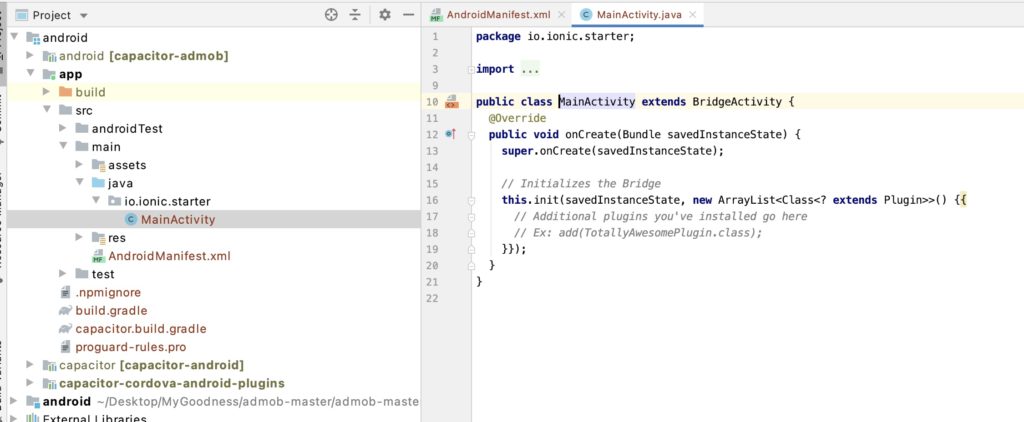Viewport: 1024px width, 422px height.
Task: Select capacitor.build.gradle file
Action: point(140,329)
